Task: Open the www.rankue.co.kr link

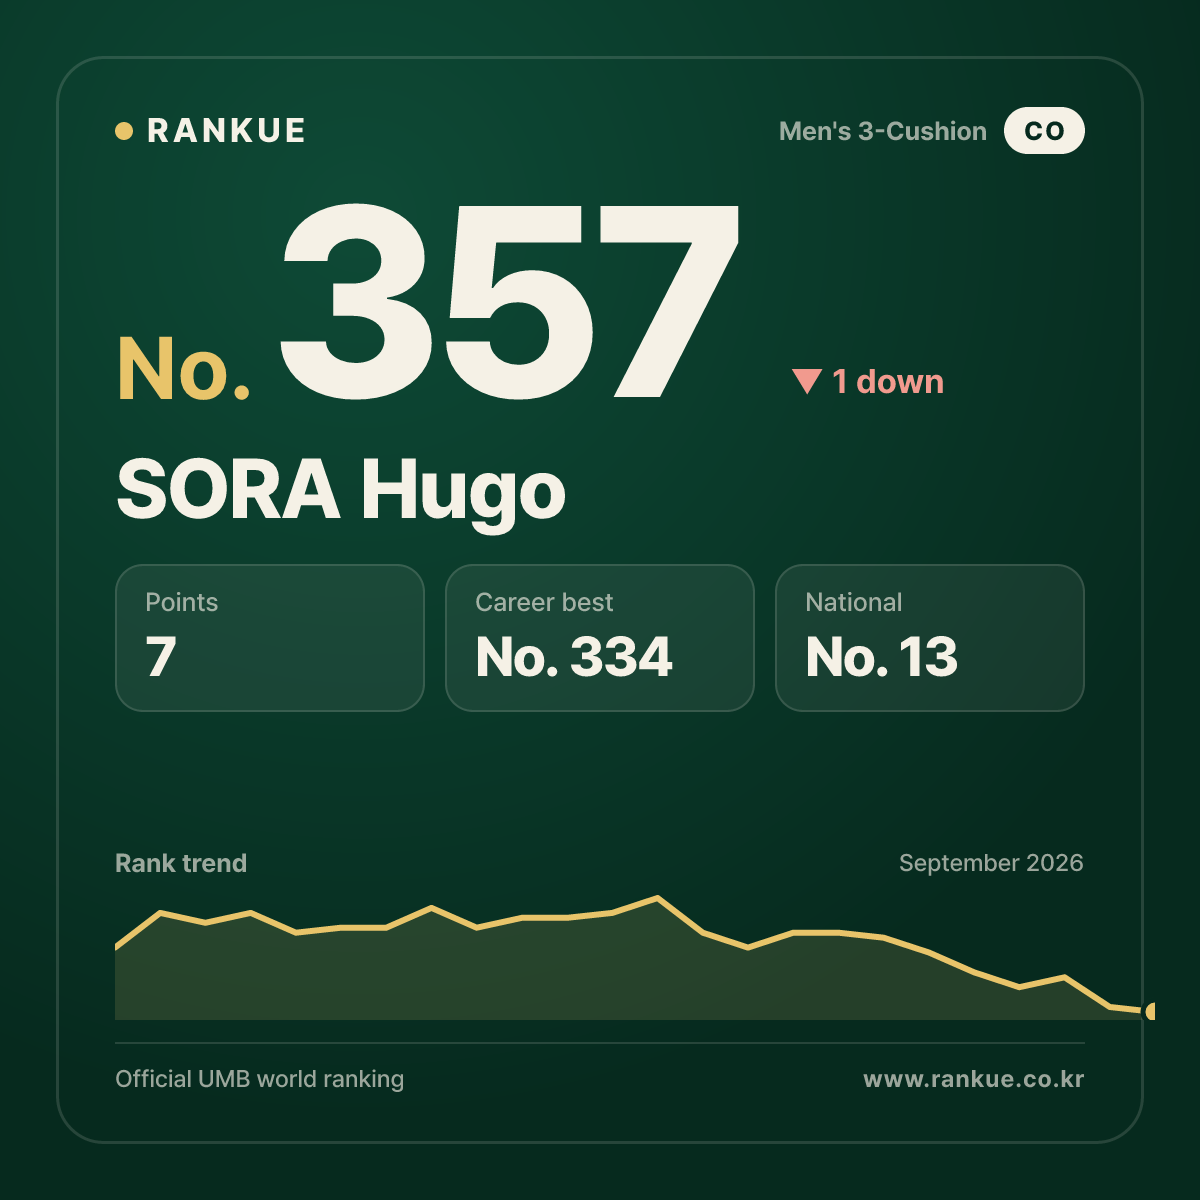Action: [974, 1079]
